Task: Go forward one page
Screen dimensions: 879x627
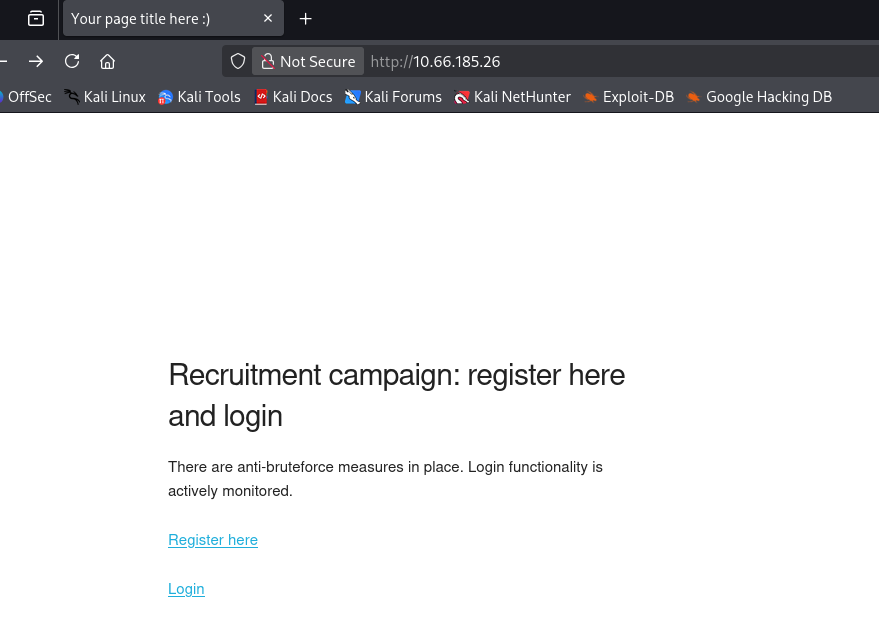Action: coord(36,61)
